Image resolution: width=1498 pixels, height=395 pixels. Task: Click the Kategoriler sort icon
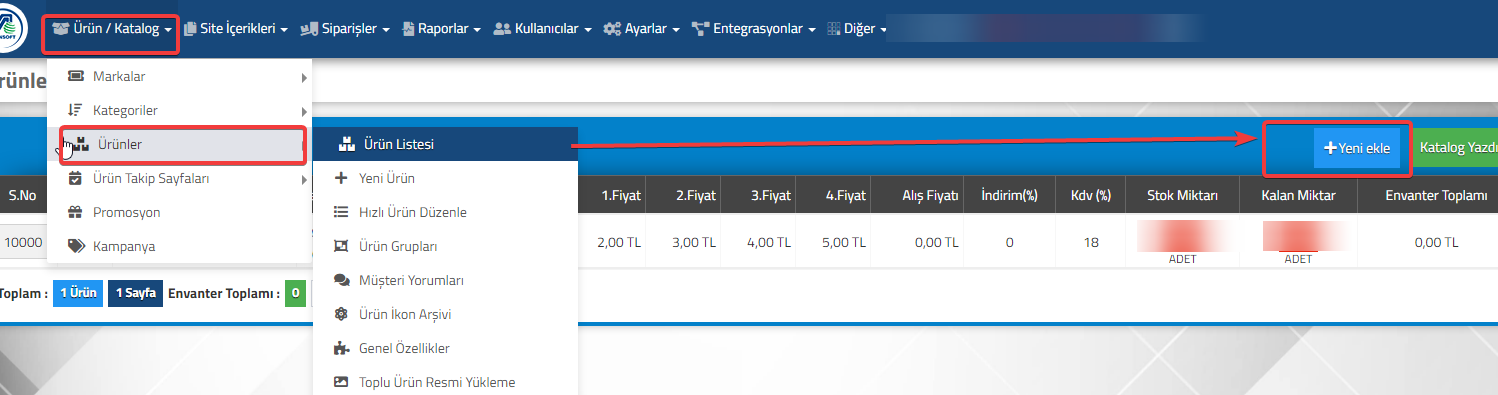[x=75, y=110]
